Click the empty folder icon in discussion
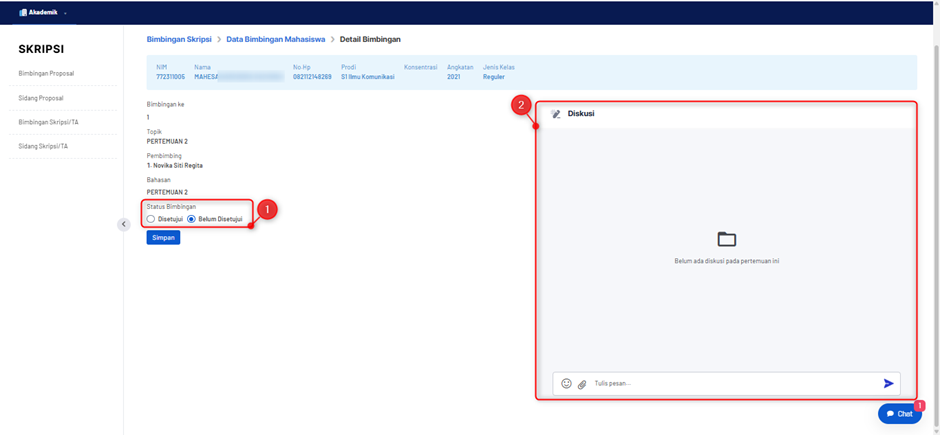This screenshot has height=435, width=940. click(727, 240)
